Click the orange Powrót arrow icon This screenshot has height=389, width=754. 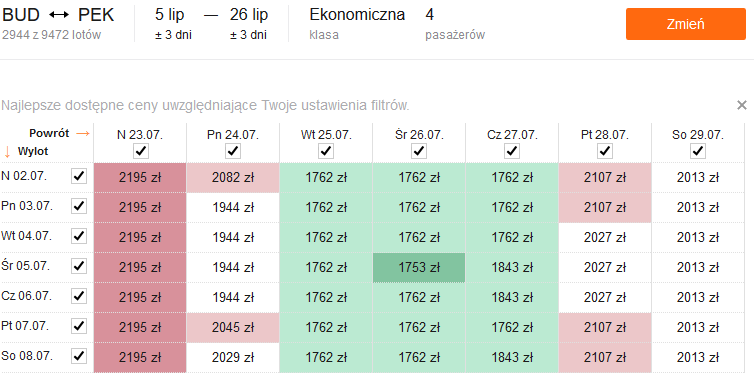point(83,133)
